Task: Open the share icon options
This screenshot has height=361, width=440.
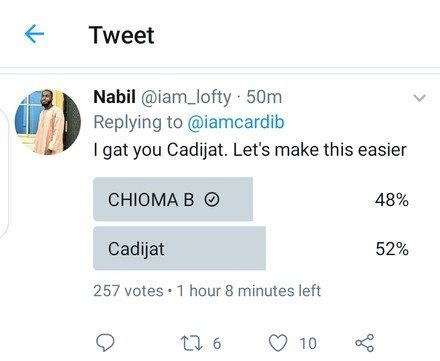Action: tap(365, 343)
